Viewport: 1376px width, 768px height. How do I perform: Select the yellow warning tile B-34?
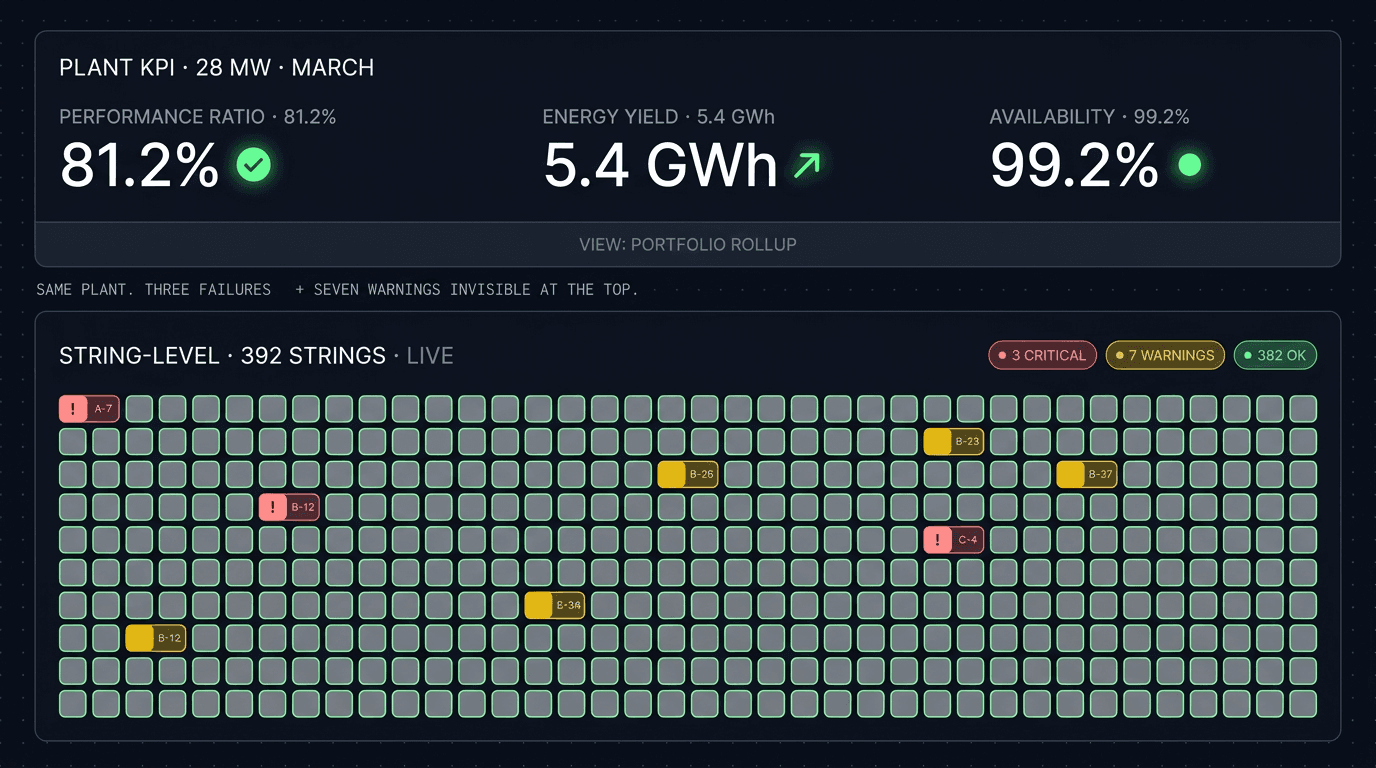554,605
